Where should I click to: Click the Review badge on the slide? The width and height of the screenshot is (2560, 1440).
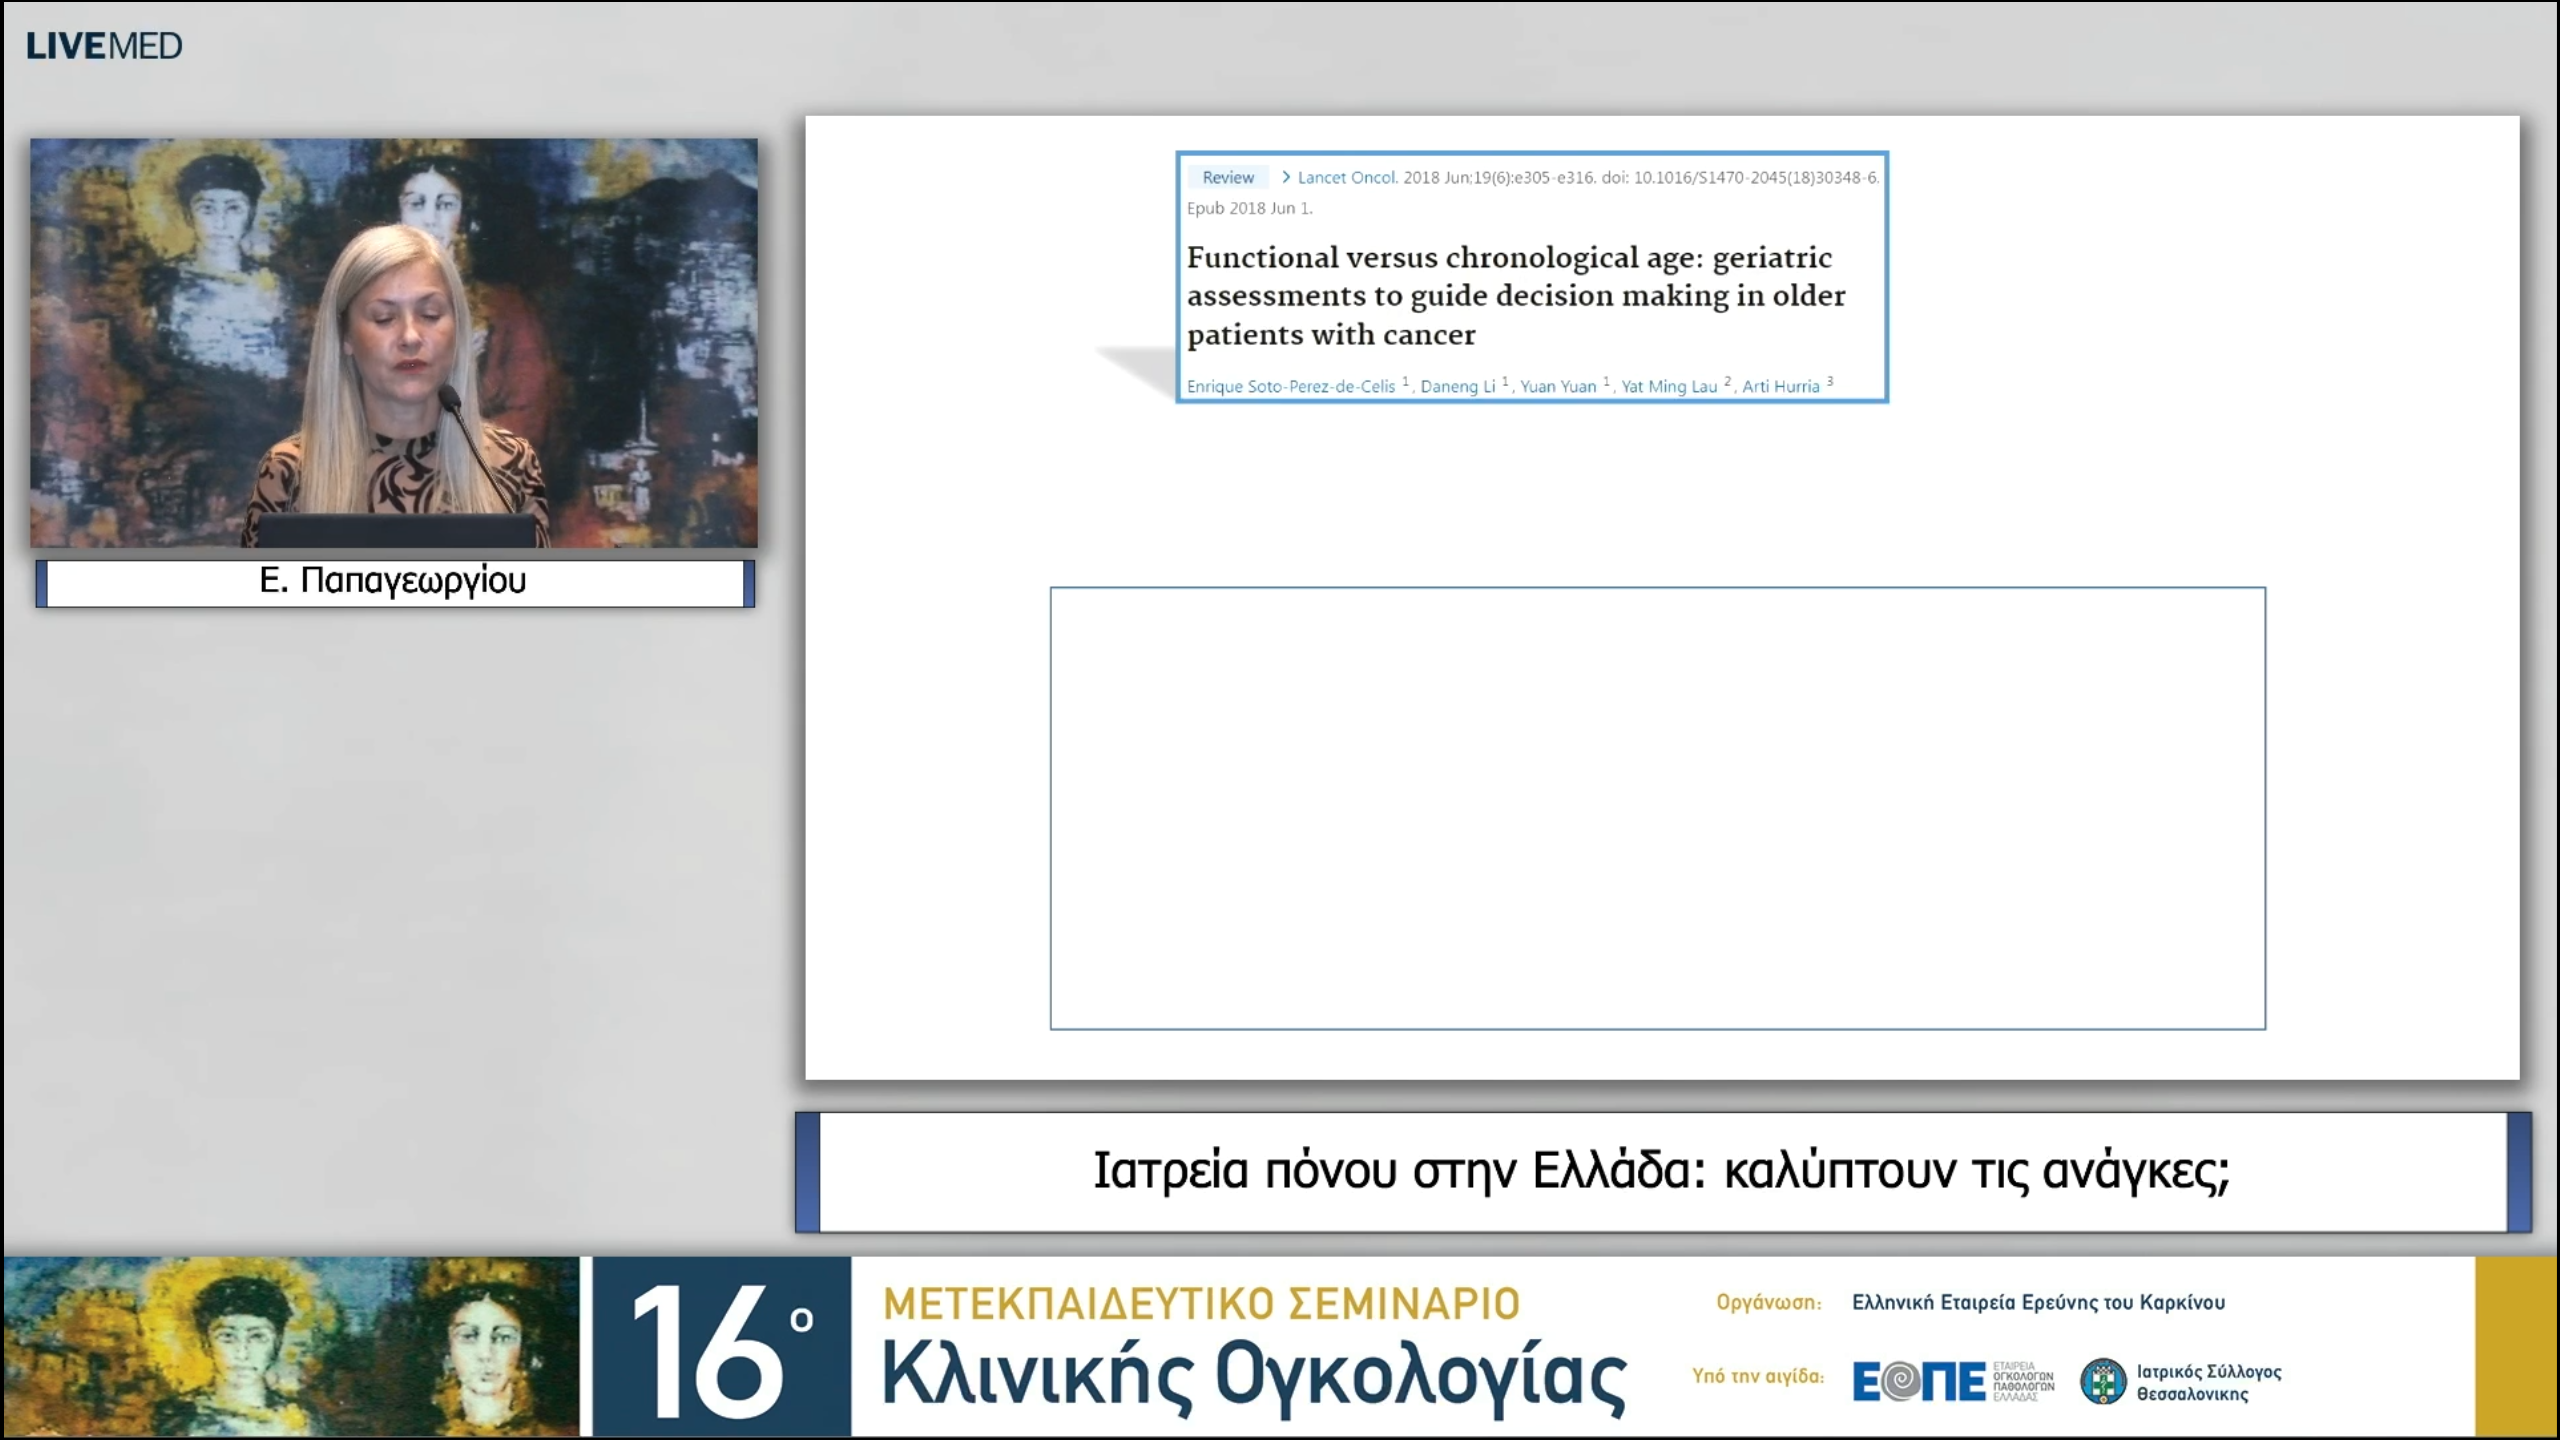pos(1228,177)
